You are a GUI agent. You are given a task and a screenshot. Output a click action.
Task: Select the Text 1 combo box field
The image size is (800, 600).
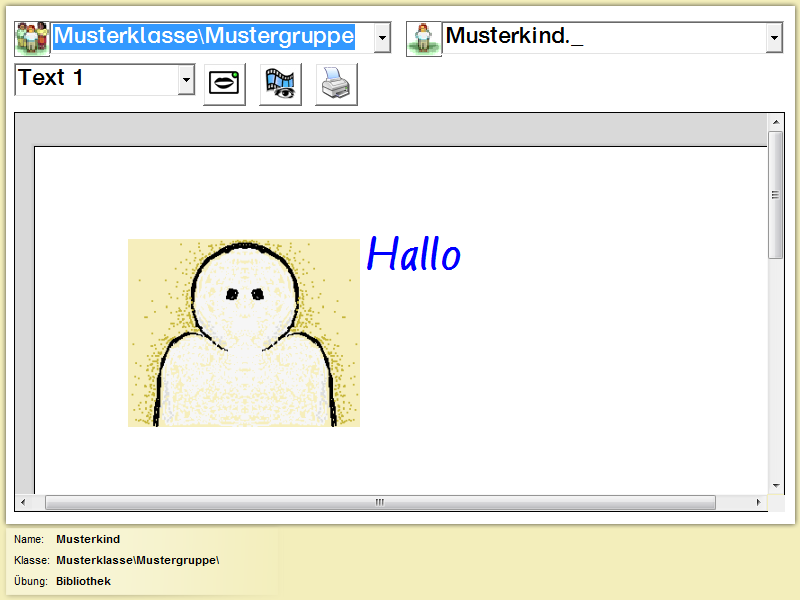click(96, 79)
